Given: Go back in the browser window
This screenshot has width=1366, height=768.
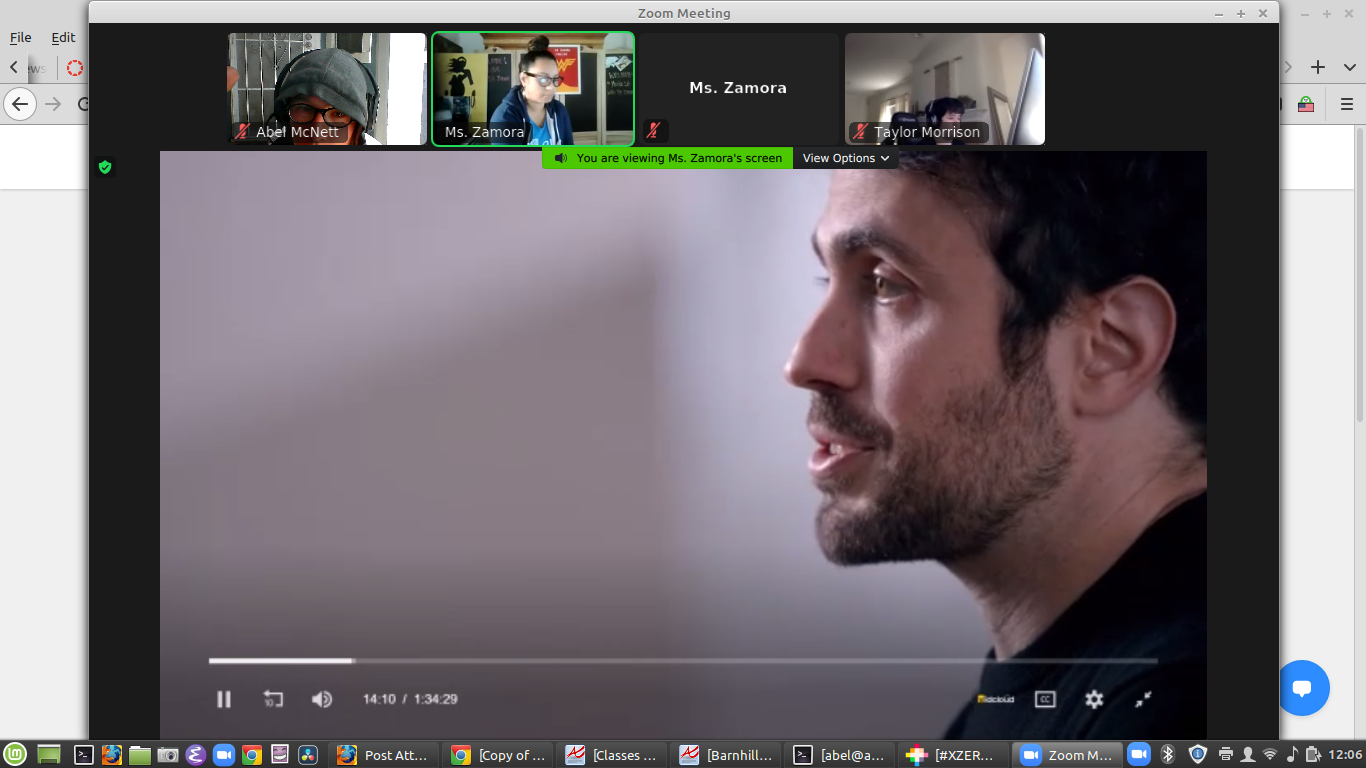Looking at the screenshot, I should 20,104.
